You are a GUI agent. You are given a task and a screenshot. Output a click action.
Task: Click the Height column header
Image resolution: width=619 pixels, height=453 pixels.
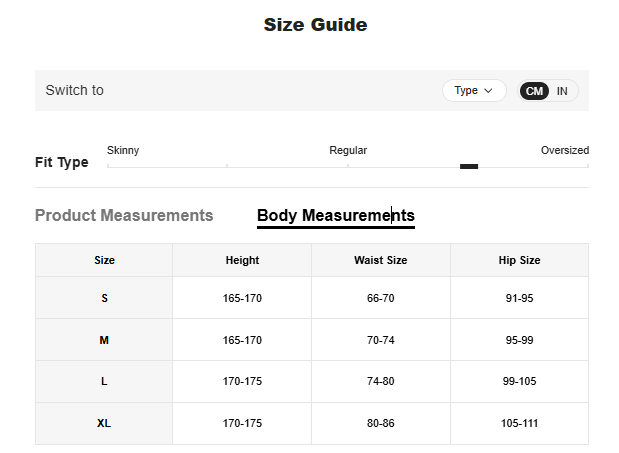pos(242,260)
